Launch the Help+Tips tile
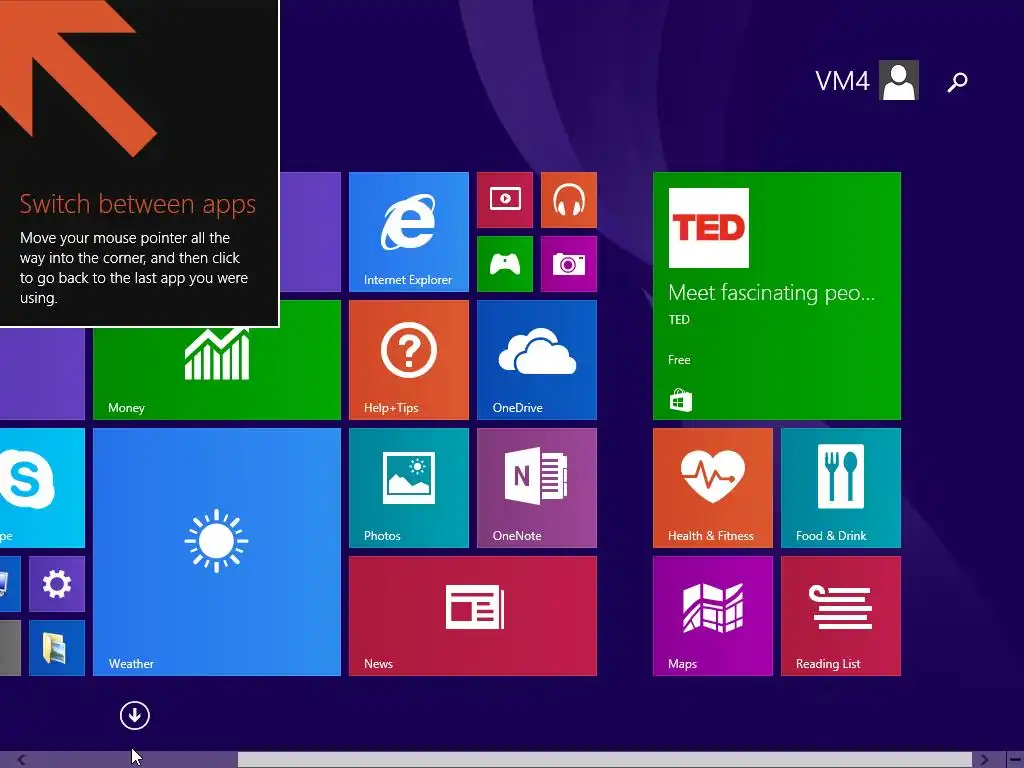 (x=409, y=360)
